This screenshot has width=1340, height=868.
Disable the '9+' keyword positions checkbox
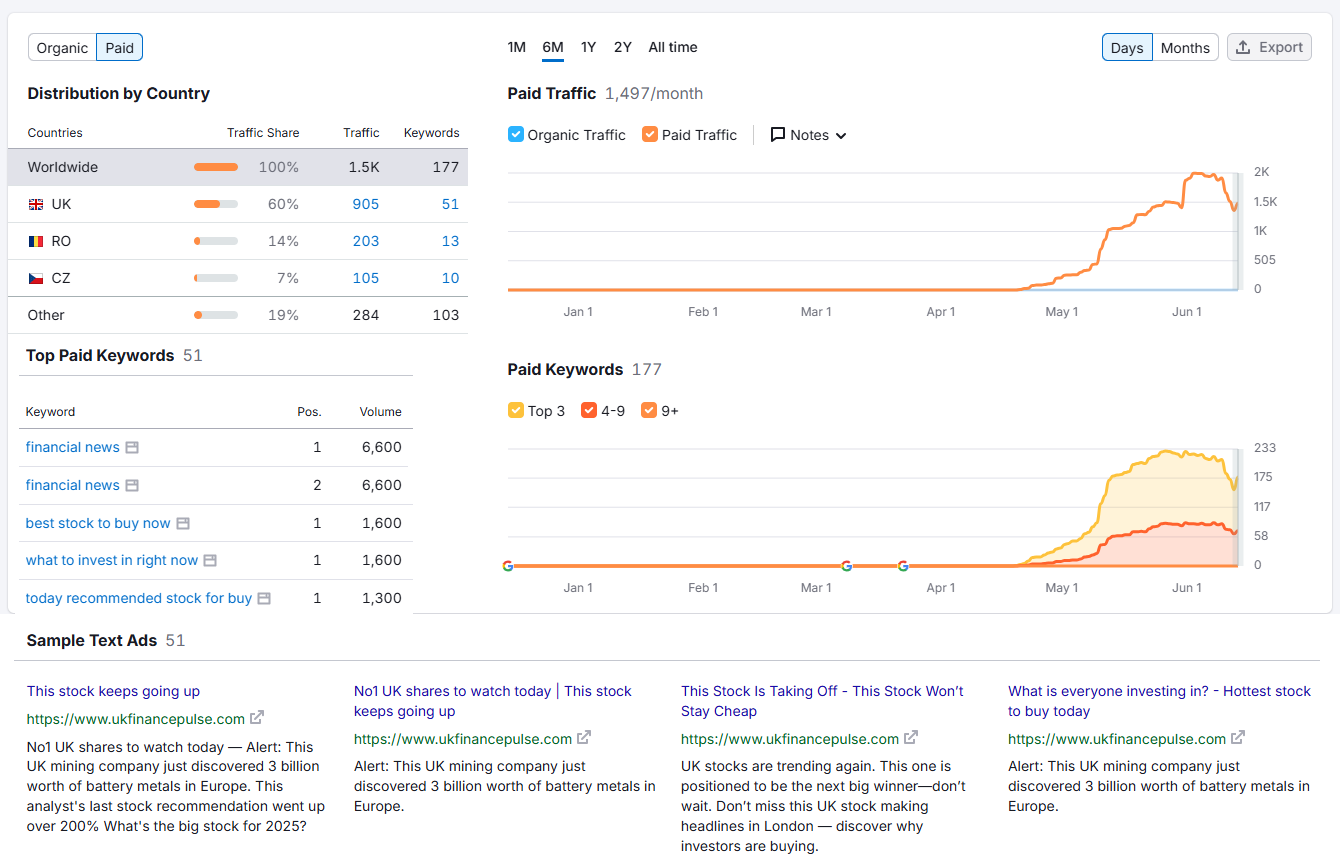(650, 410)
